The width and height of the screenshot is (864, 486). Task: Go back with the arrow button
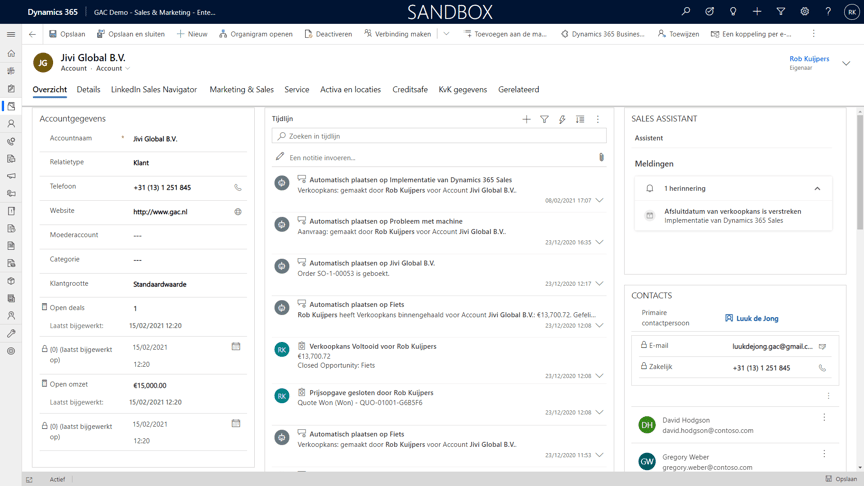[x=32, y=34]
